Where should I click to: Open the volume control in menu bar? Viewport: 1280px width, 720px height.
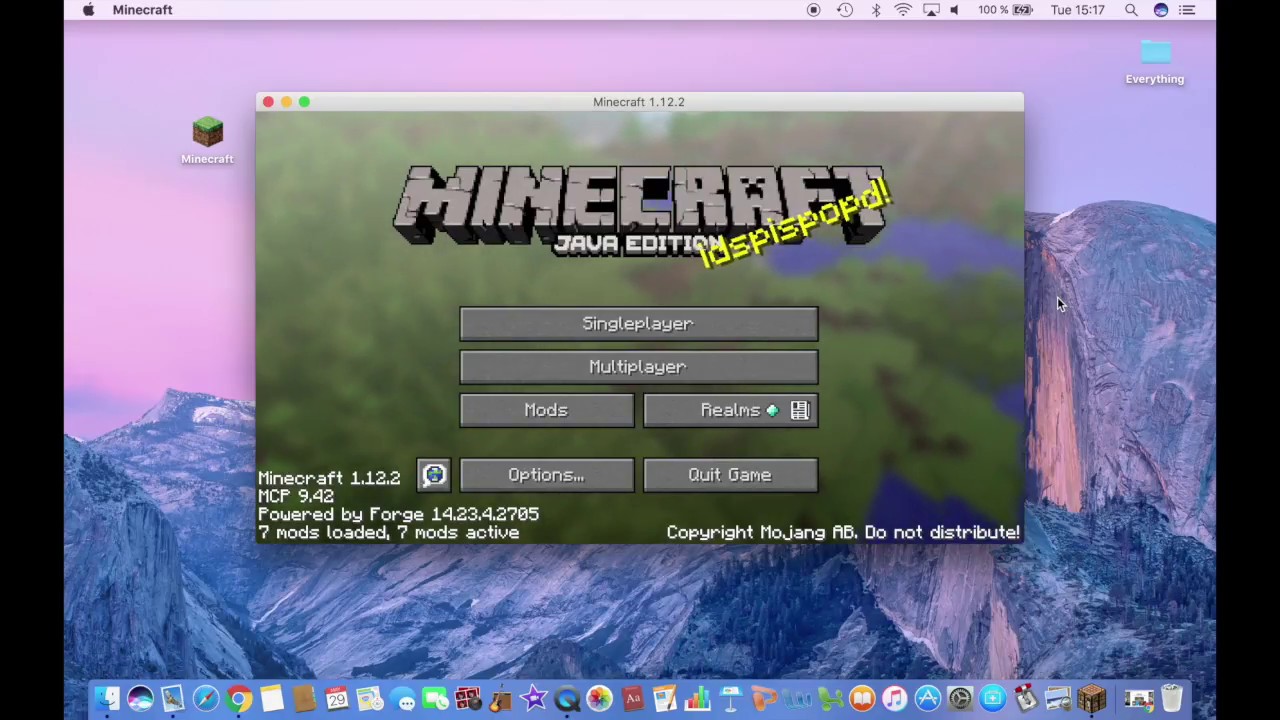click(x=955, y=10)
